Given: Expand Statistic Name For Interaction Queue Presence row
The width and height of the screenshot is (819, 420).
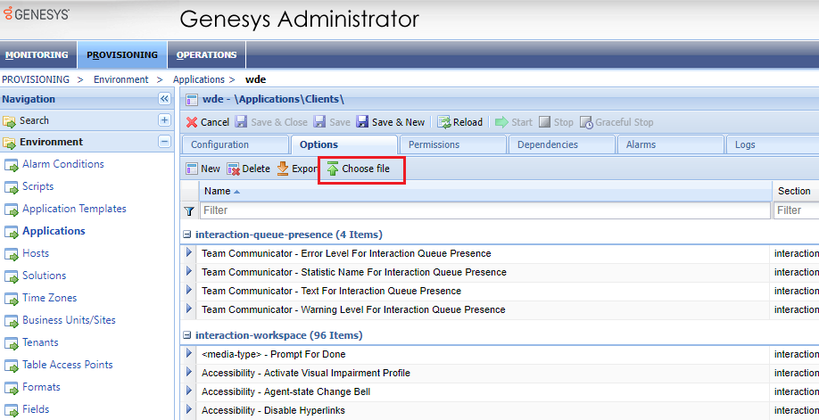Looking at the screenshot, I should pyautogui.click(x=189, y=272).
